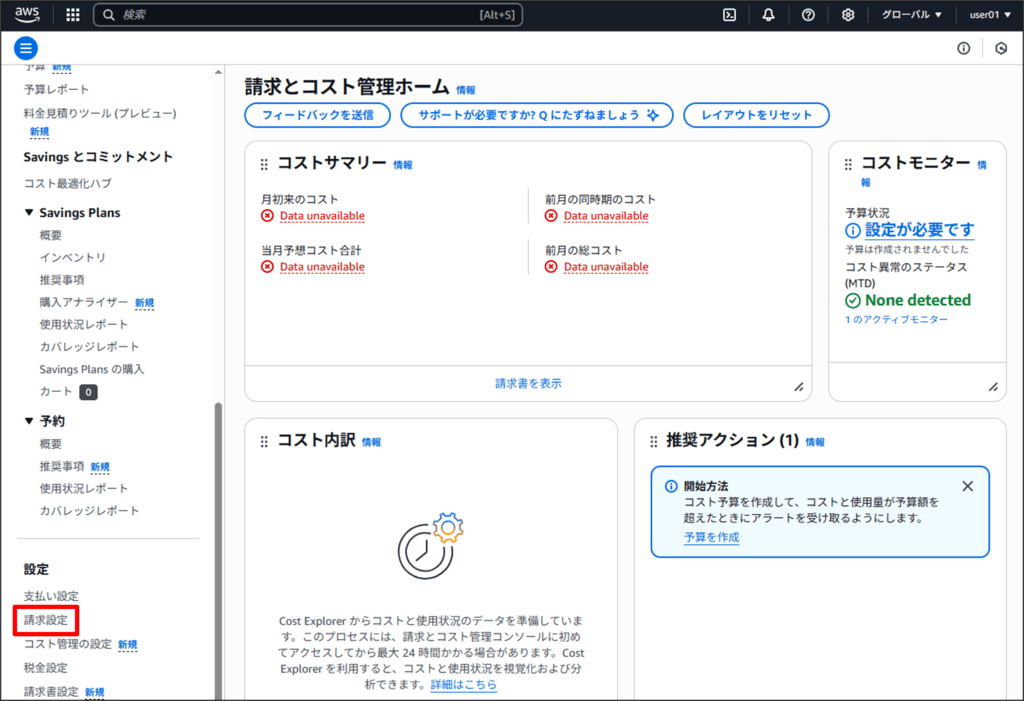Open インベントリ under Savings Plans
The image size is (1024, 701).
72,257
